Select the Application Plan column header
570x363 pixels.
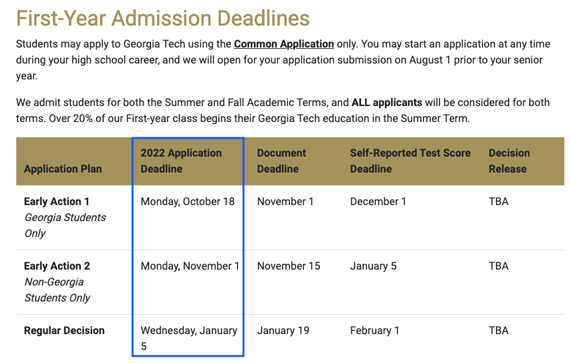click(x=63, y=169)
